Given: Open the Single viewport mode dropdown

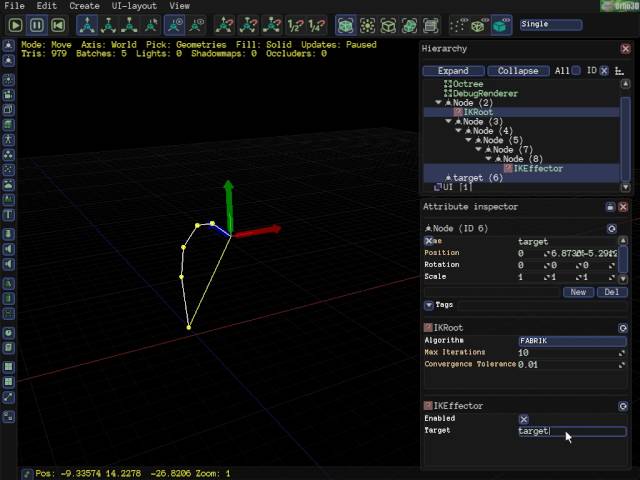Looking at the screenshot, I should pyautogui.click(x=550, y=24).
